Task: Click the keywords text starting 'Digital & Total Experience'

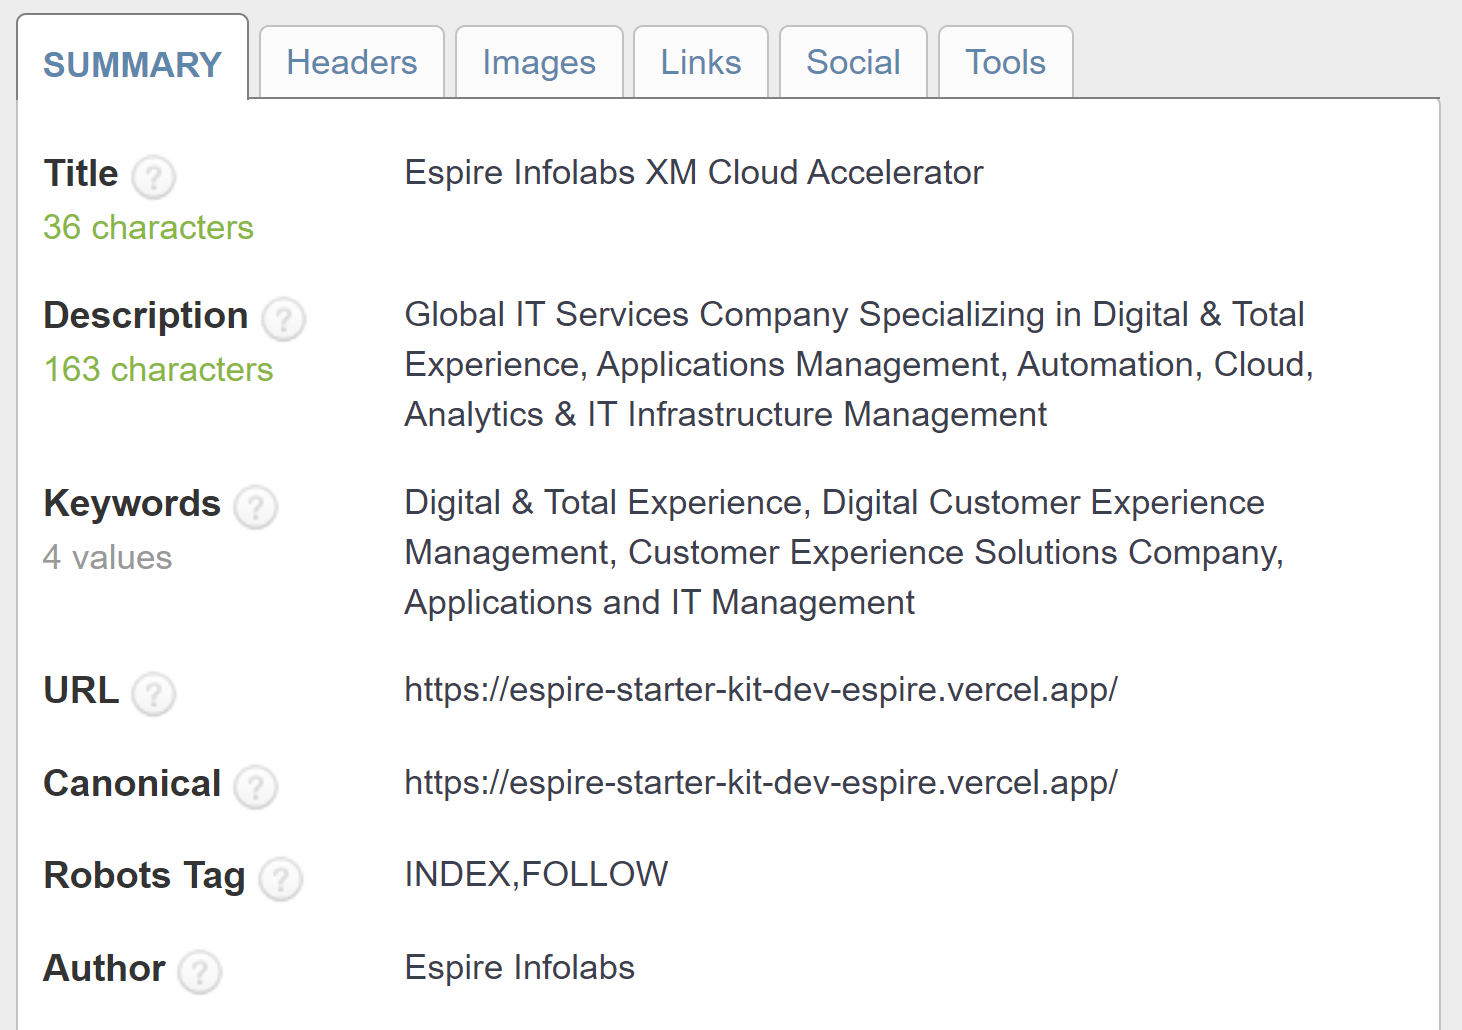Action: (x=844, y=552)
